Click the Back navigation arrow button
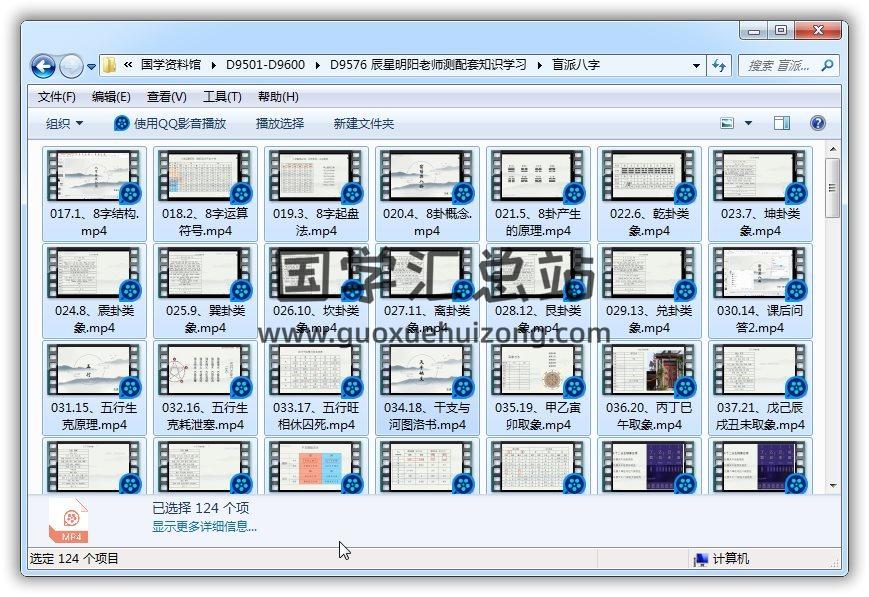This screenshot has width=869, height=597. (43, 66)
